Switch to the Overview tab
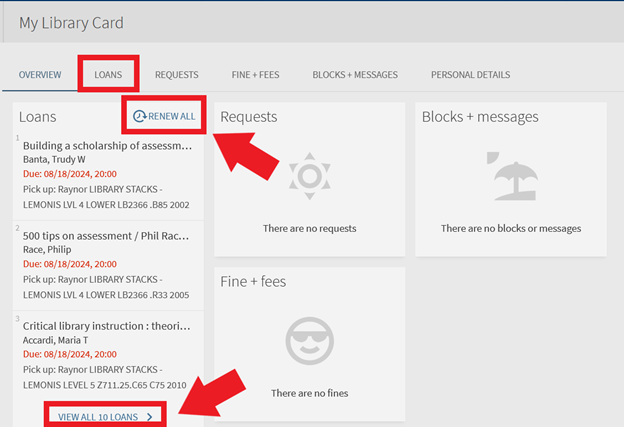Image resolution: width=624 pixels, height=427 pixels. coord(40,75)
